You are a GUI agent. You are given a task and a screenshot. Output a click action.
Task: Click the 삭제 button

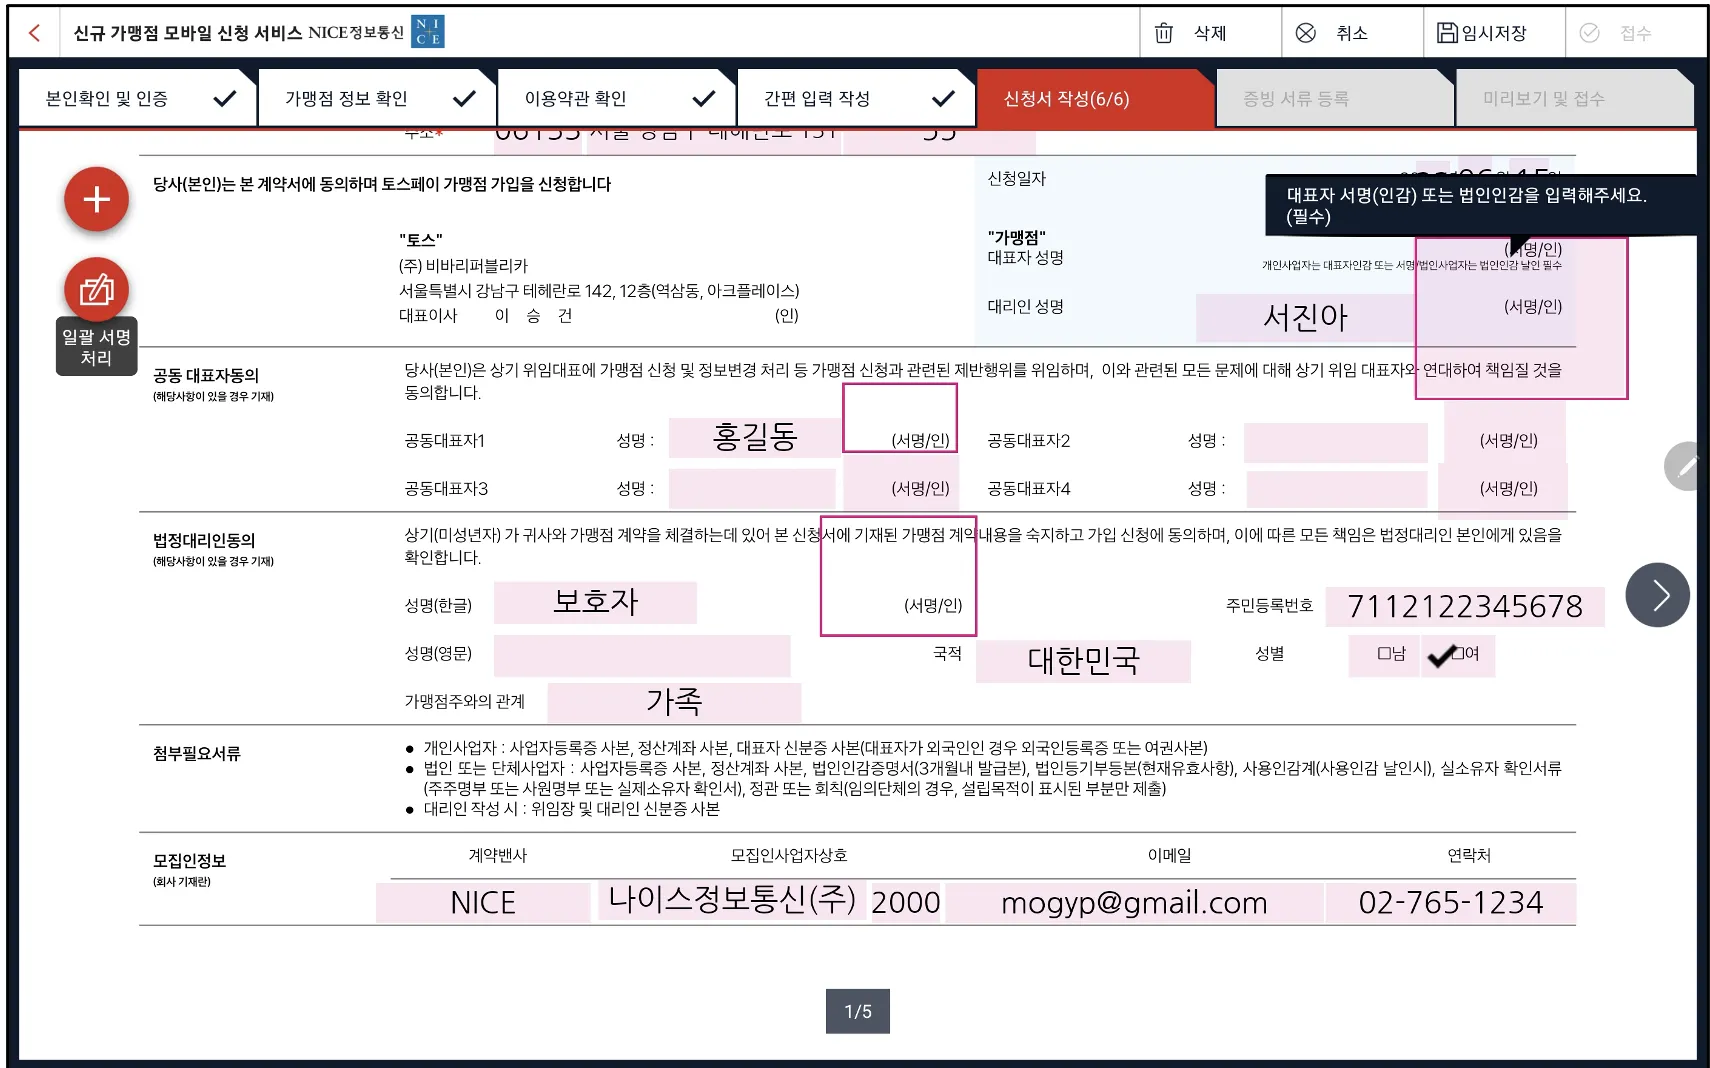(x=1211, y=33)
